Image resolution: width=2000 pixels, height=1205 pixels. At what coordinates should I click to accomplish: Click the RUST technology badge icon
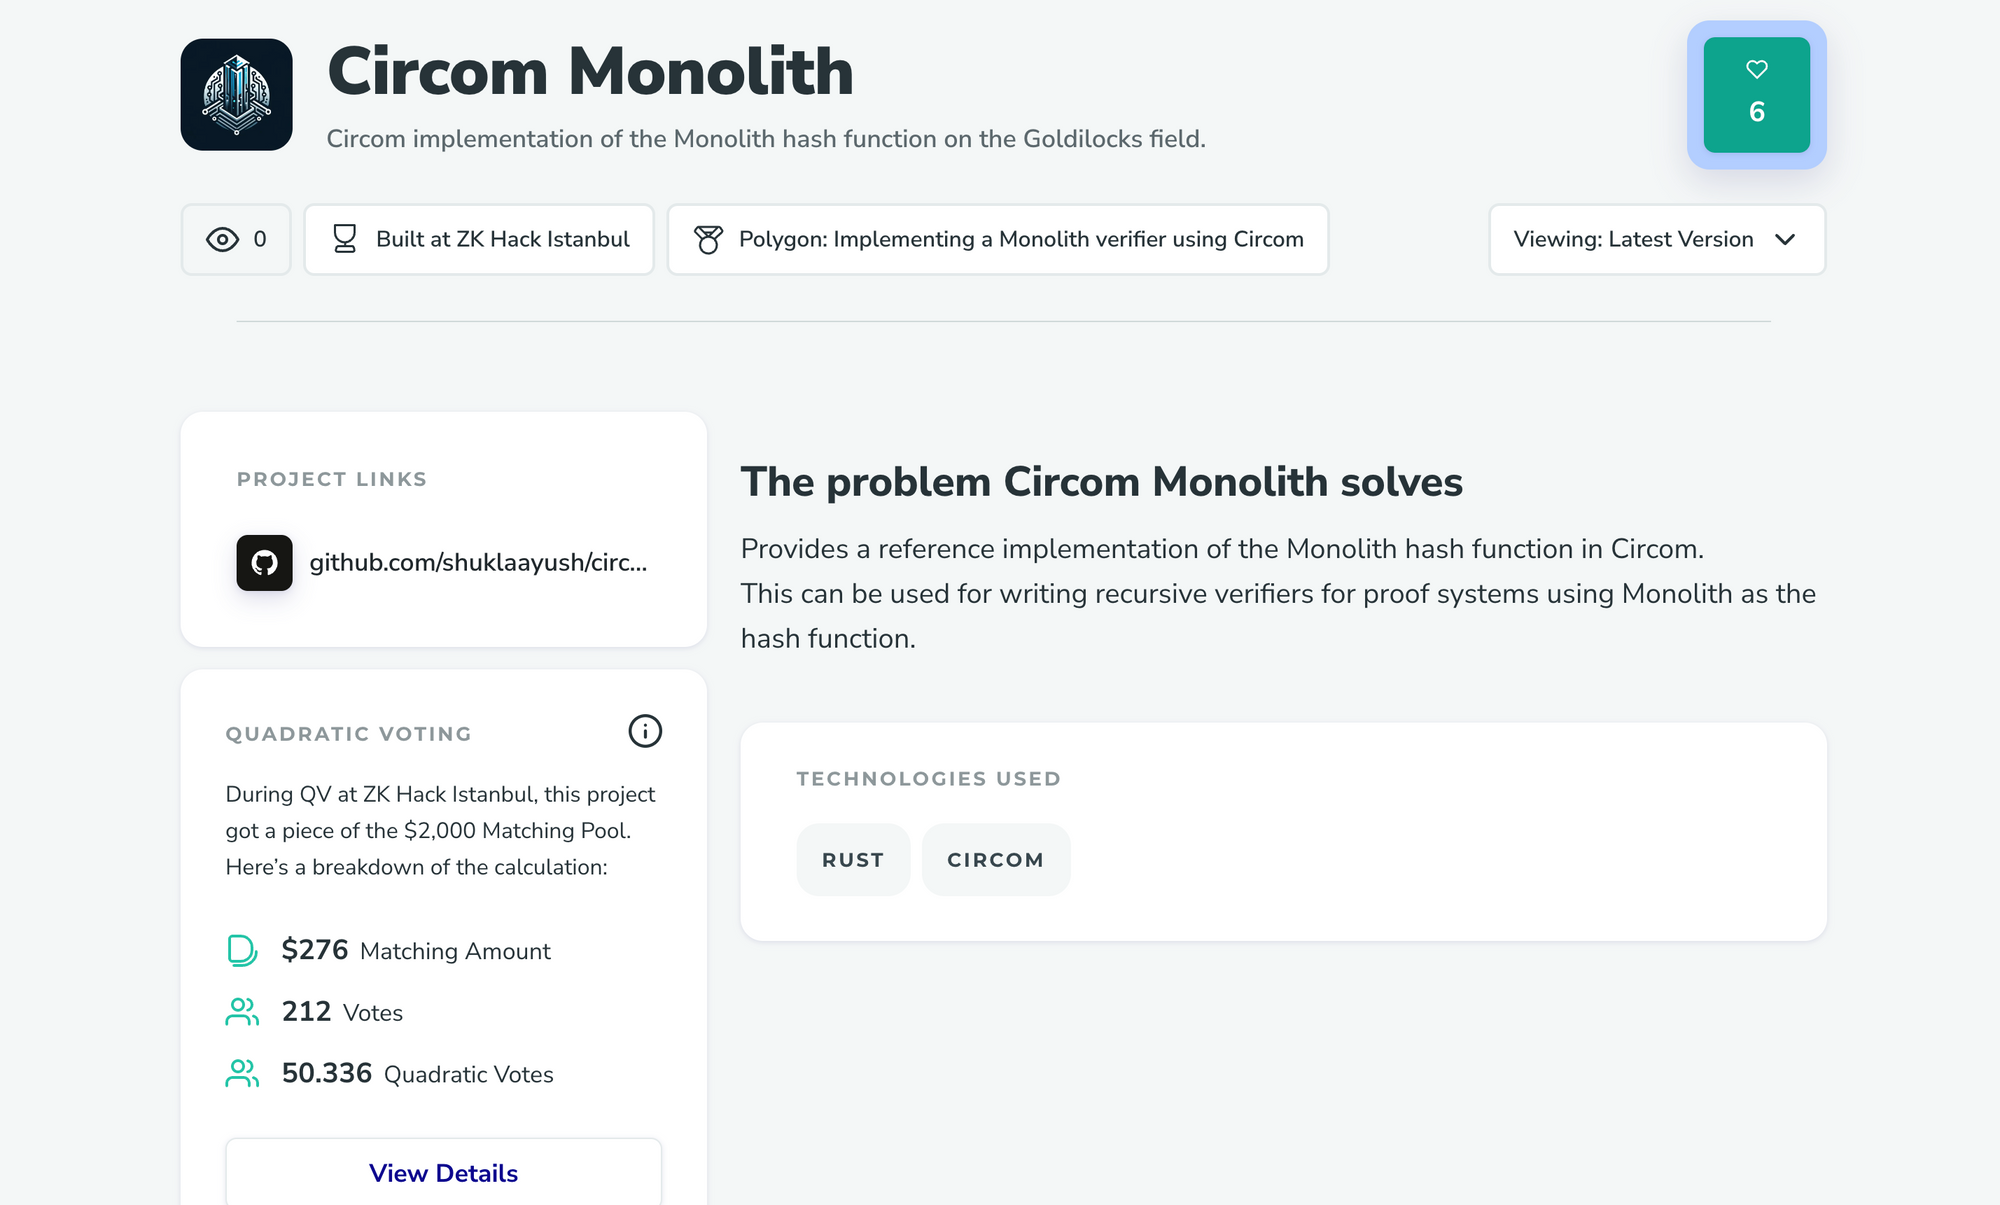coord(851,859)
